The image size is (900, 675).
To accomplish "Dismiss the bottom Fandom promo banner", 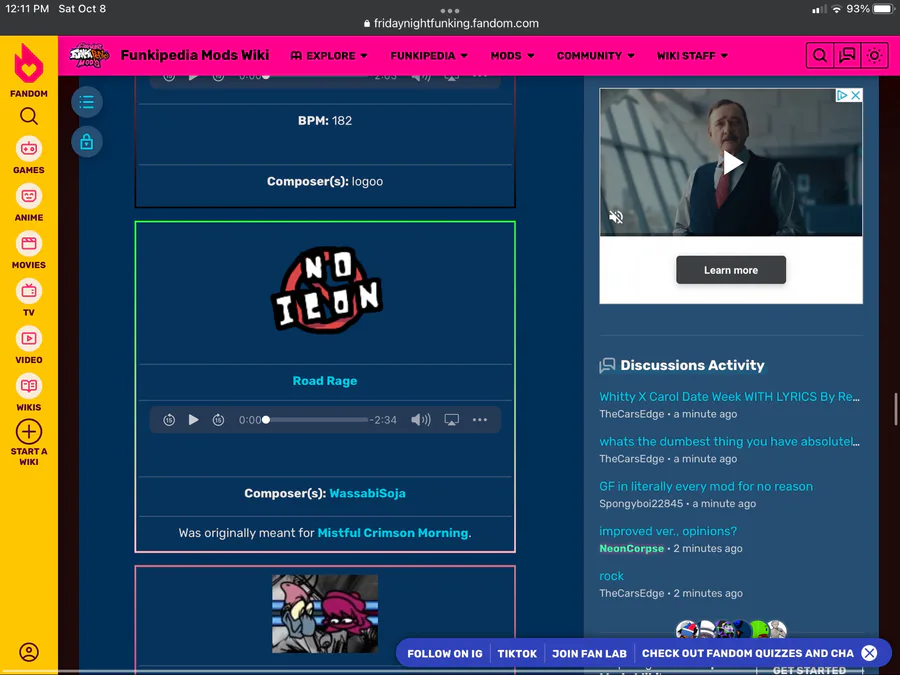I will (x=870, y=653).
